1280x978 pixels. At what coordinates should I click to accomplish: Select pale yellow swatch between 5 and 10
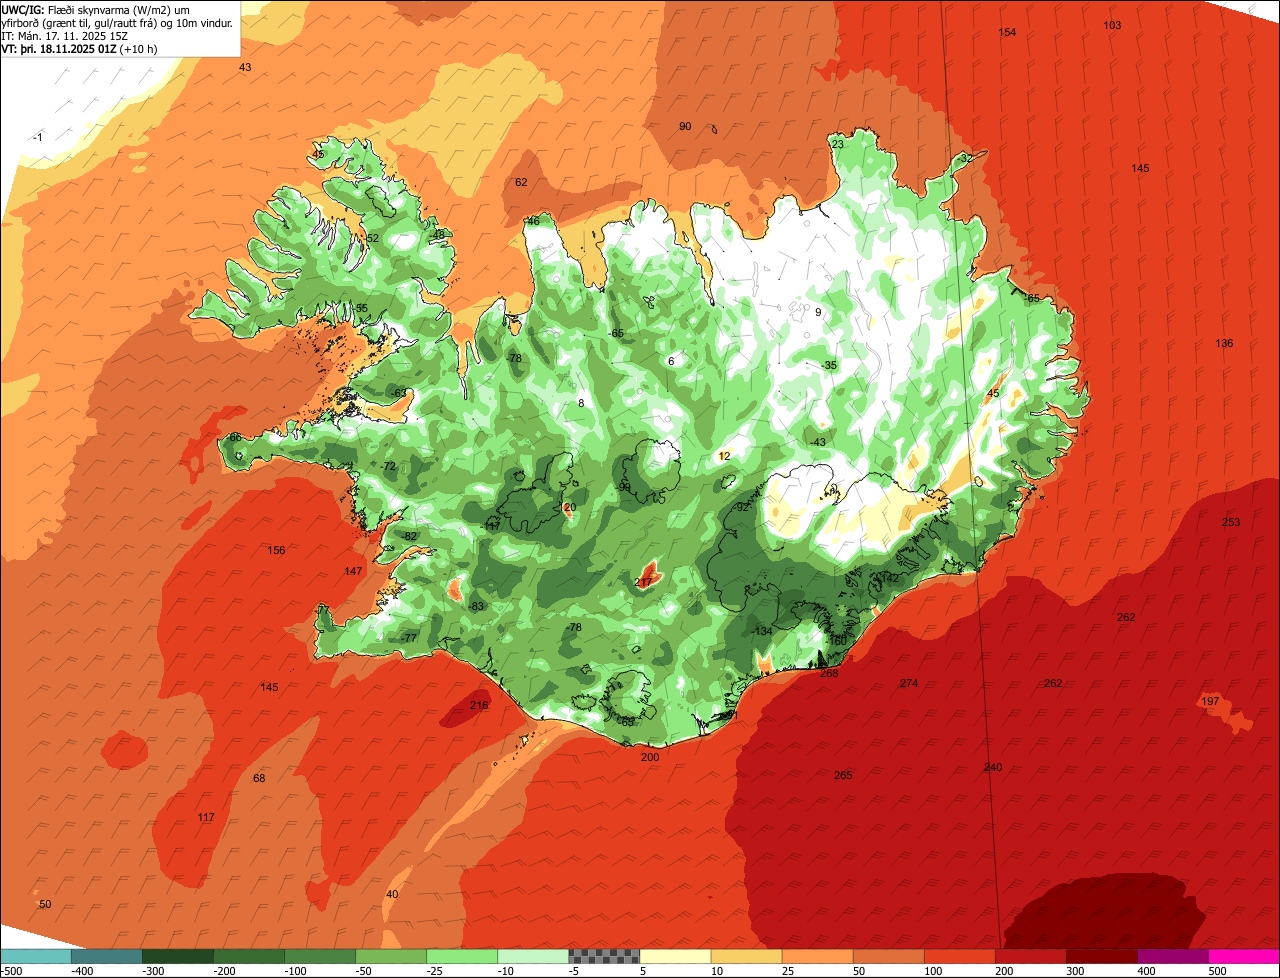[675, 955]
